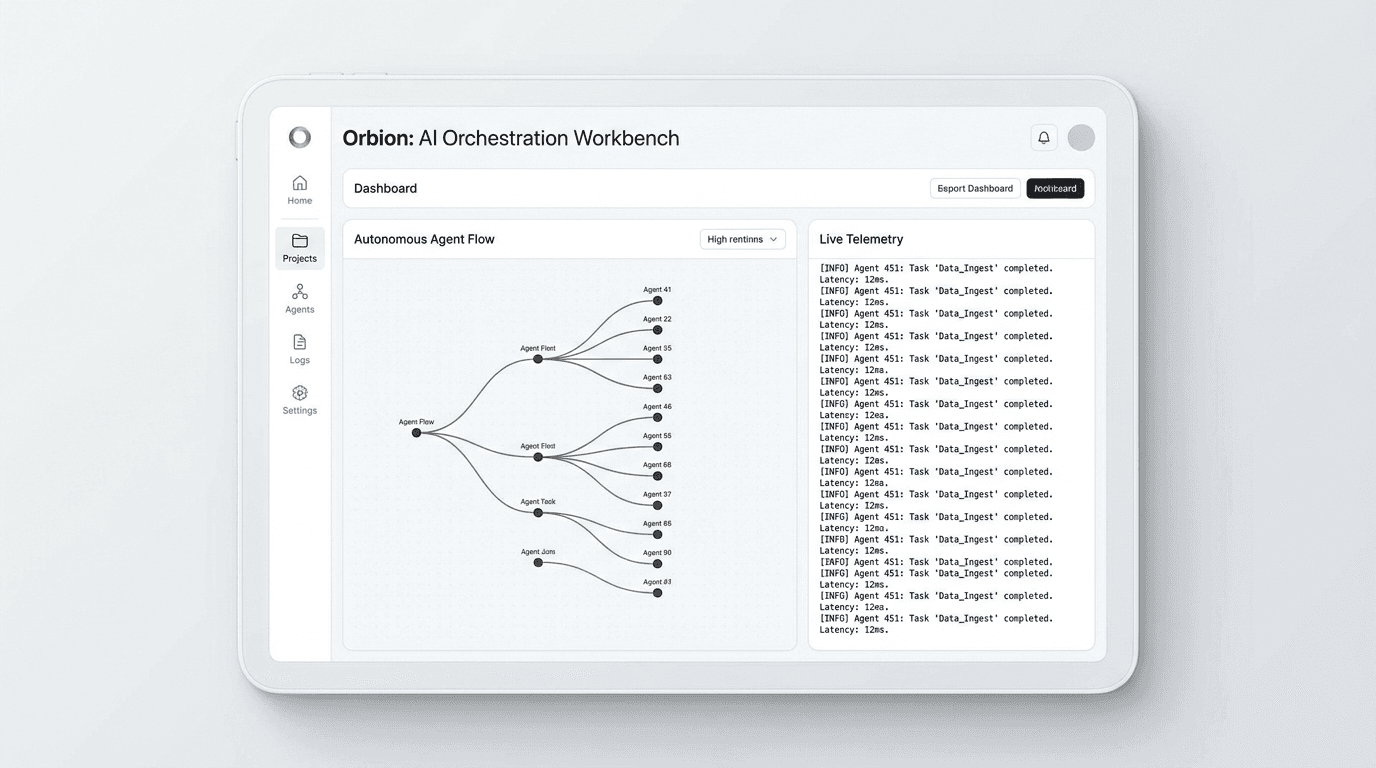1376x768 pixels.
Task: Click the Autonomous Agent Flow panel title
Action: [424, 239]
